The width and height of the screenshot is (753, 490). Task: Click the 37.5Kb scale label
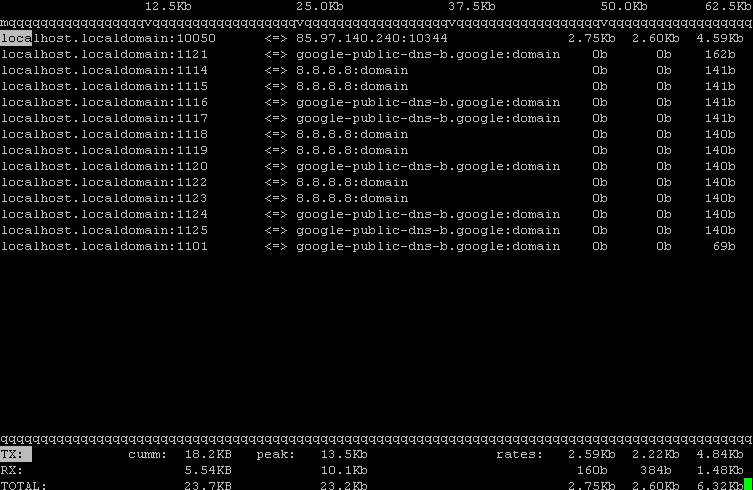point(472,6)
